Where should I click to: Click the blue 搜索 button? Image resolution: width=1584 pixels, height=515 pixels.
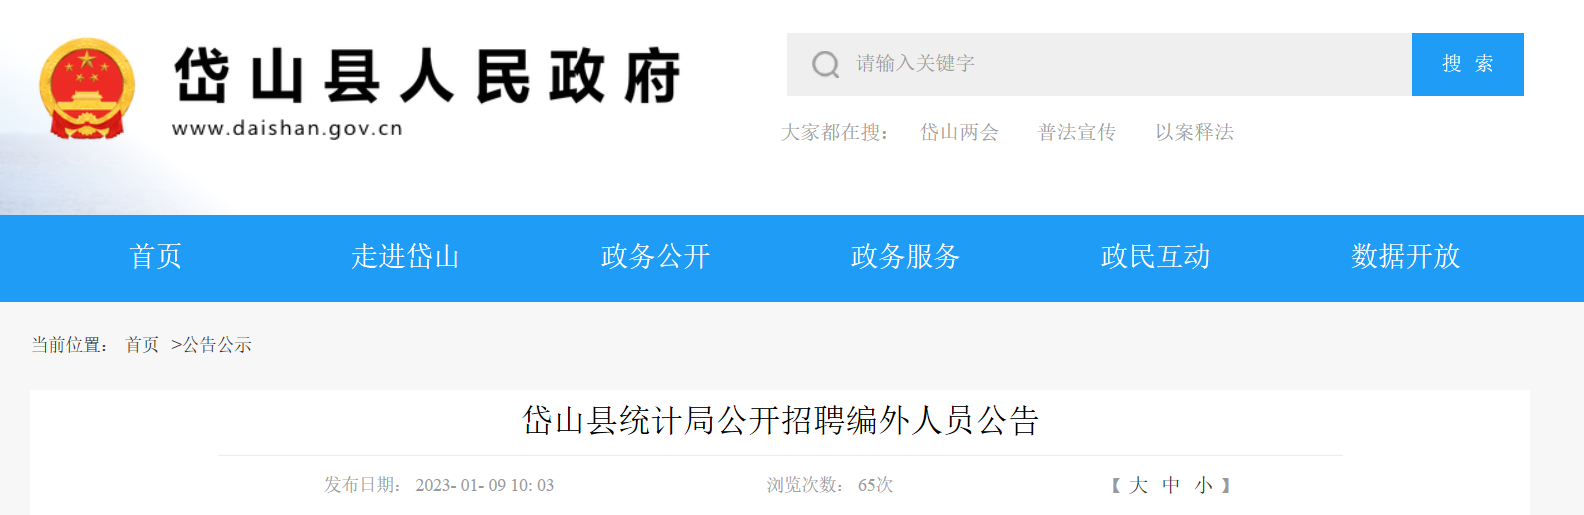[x=1468, y=64]
